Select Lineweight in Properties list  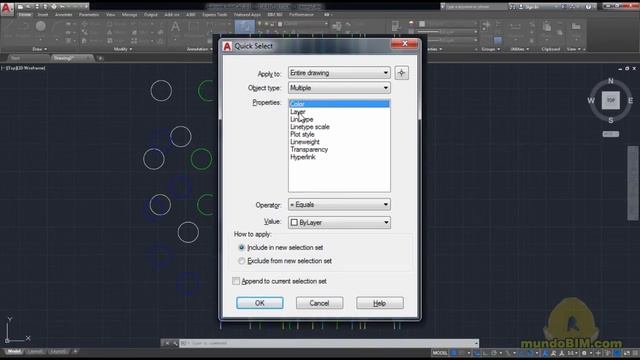[x=339, y=142]
